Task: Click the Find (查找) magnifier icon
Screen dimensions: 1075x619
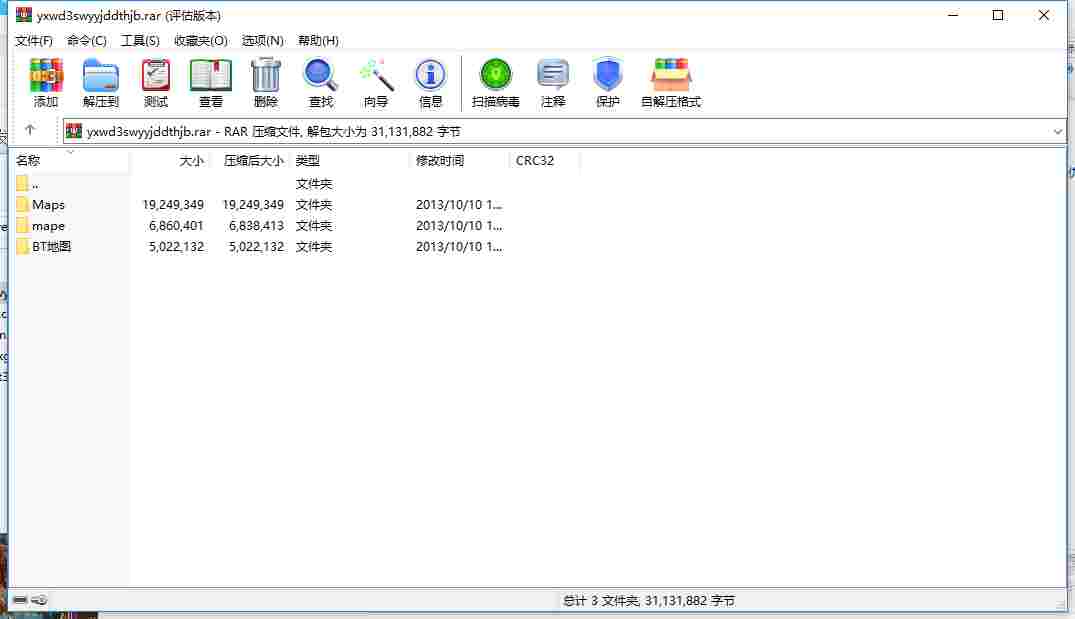Action: (320, 75)
